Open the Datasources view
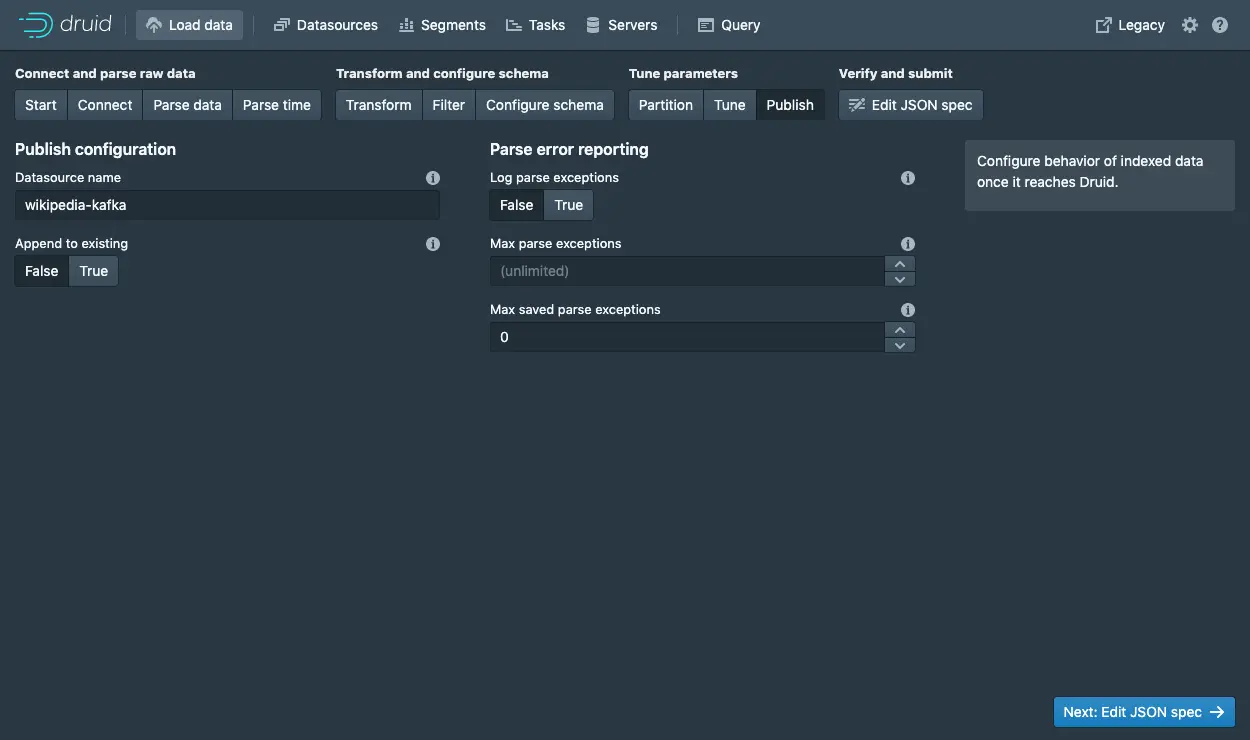 [x=325, y=25]
